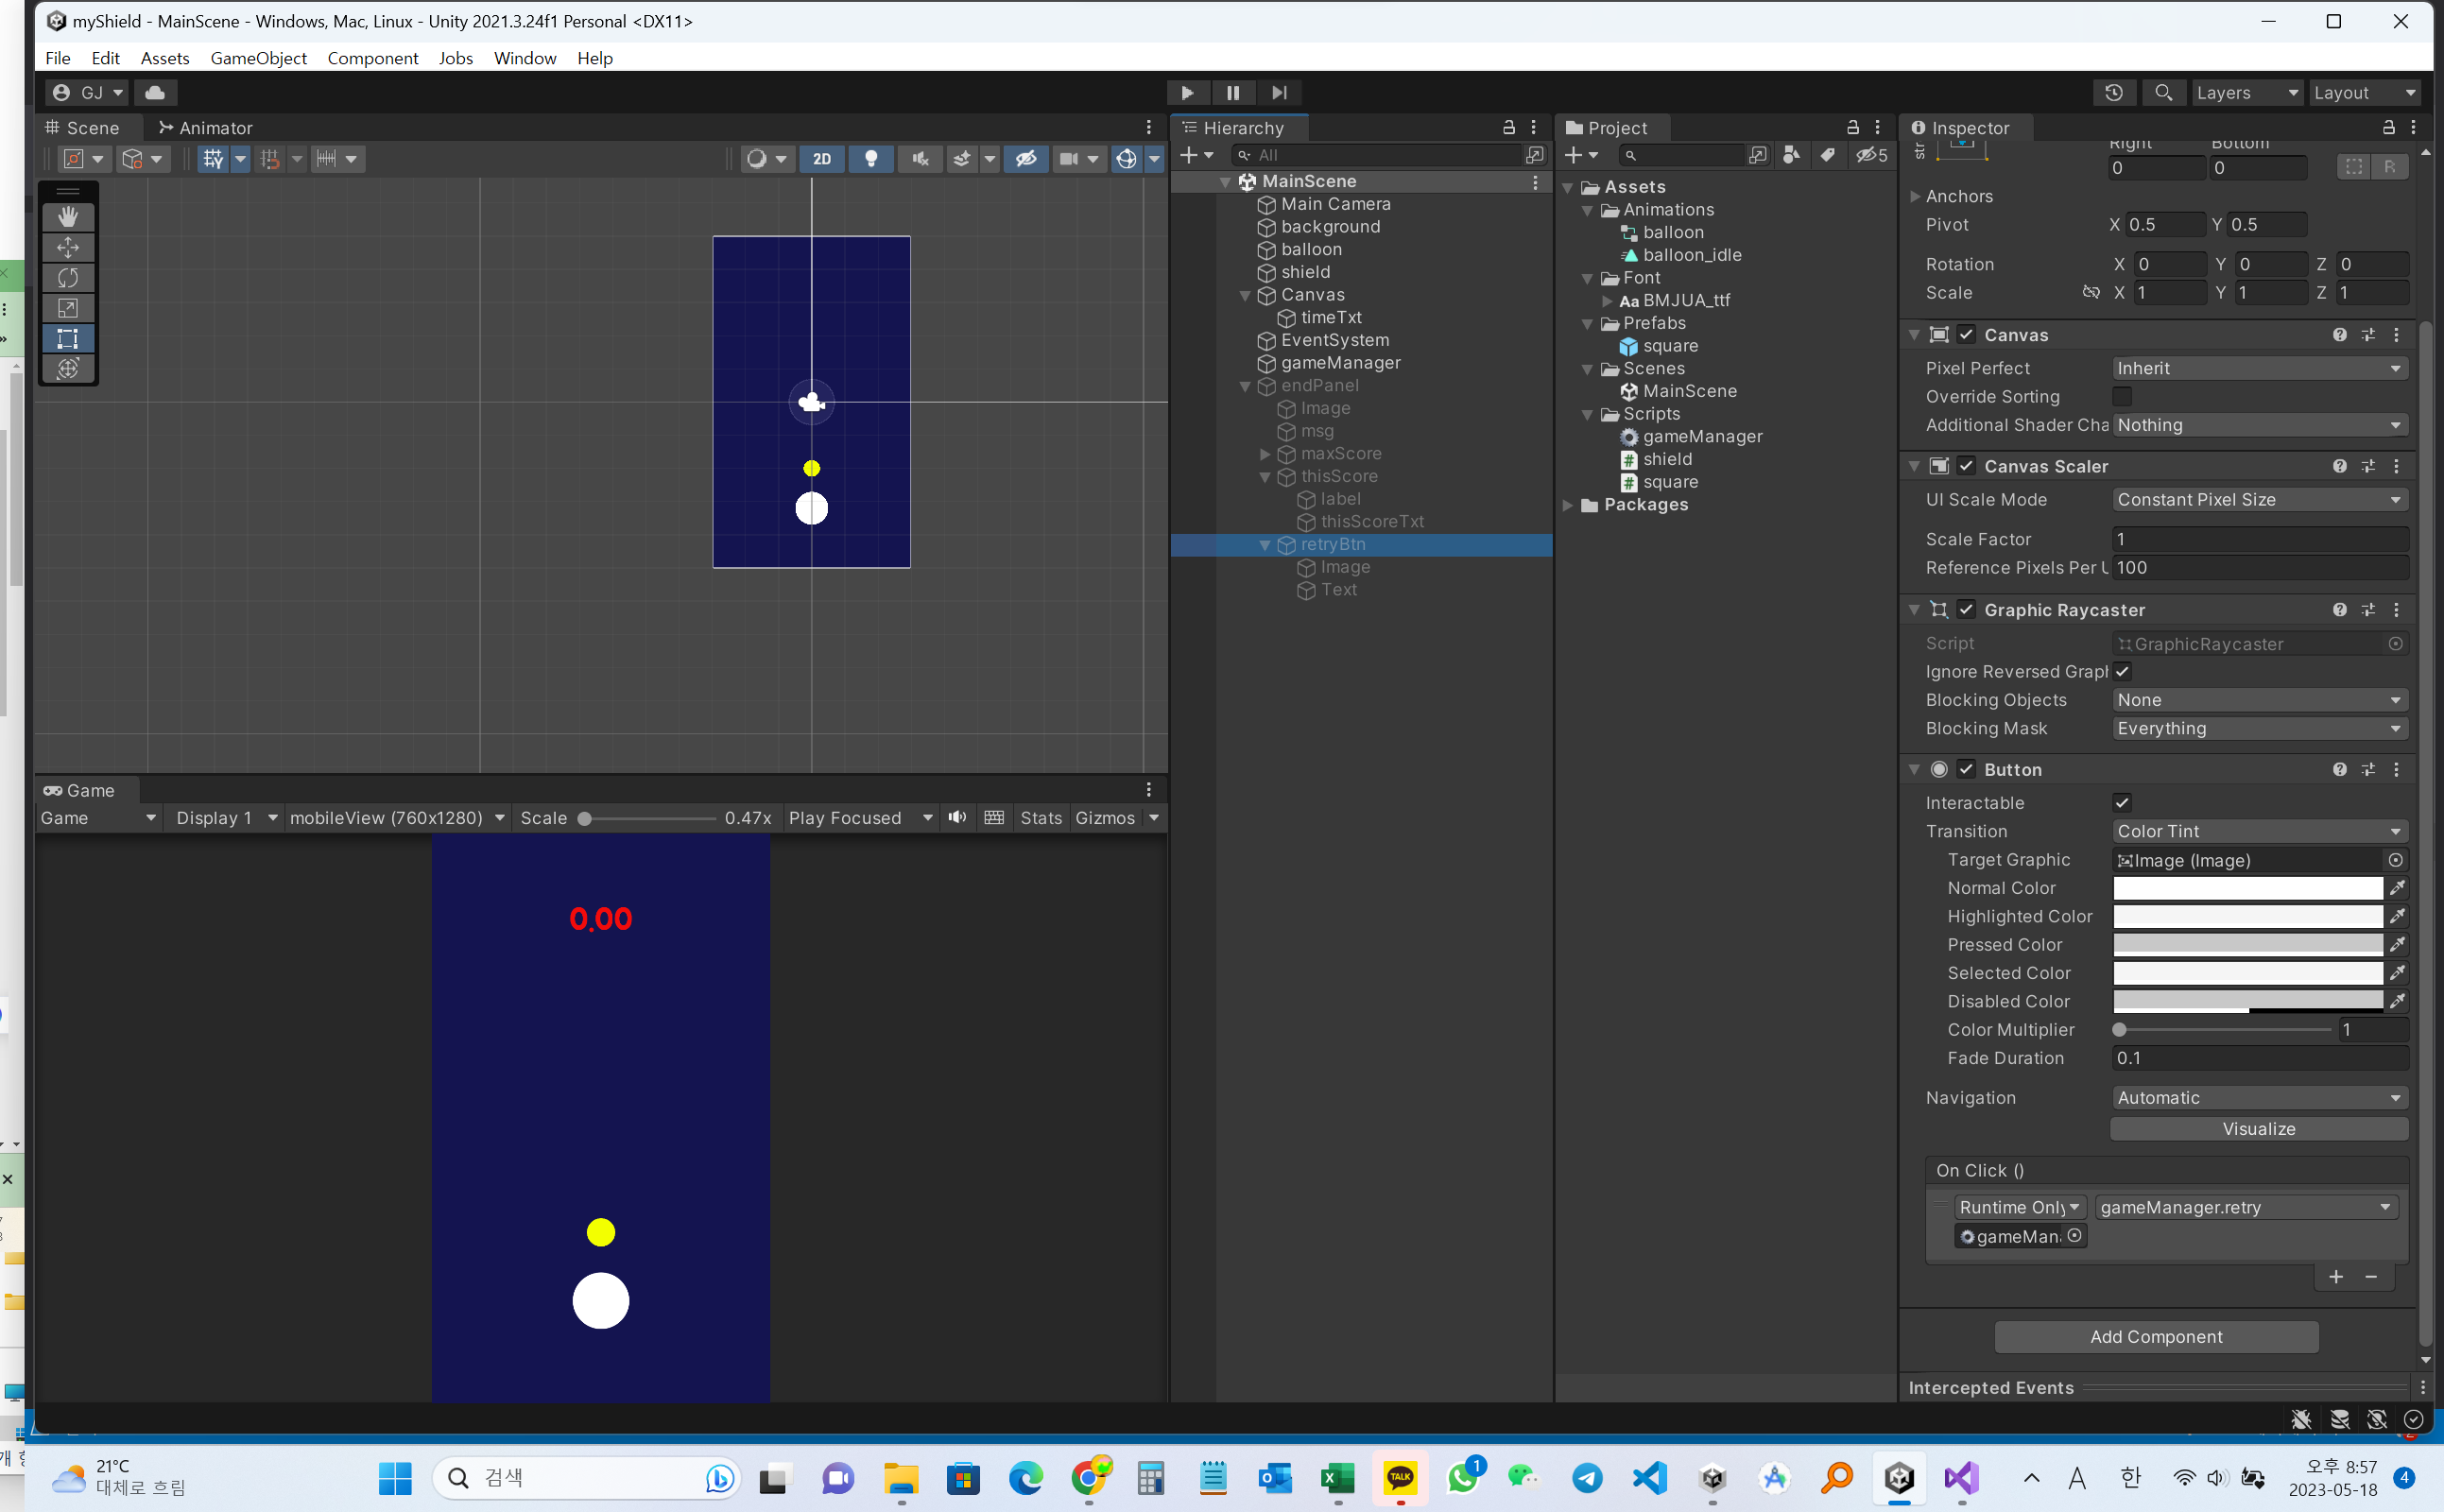The width and height of the screenshot is (2444, 1512).
Task: Toggle the Gizmos globe icon in Scene
Action: tap(1127, 158)
